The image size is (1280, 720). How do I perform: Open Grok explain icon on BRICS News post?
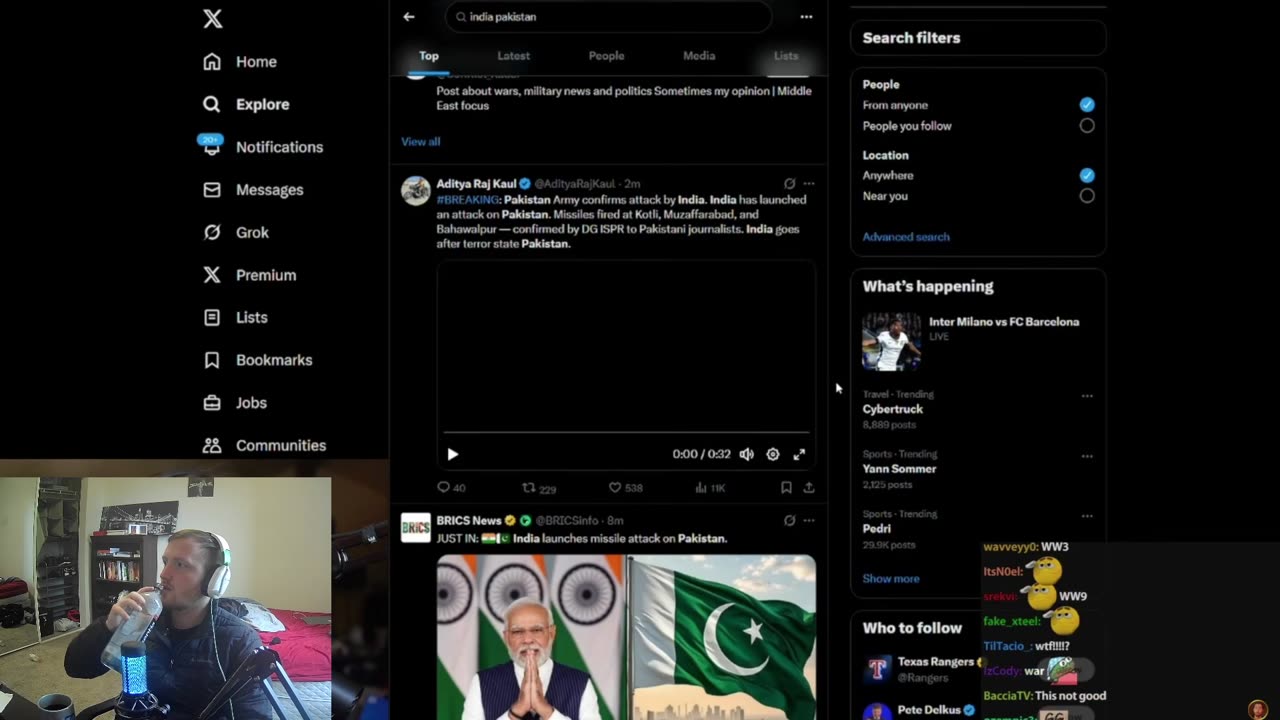(789, 520)
